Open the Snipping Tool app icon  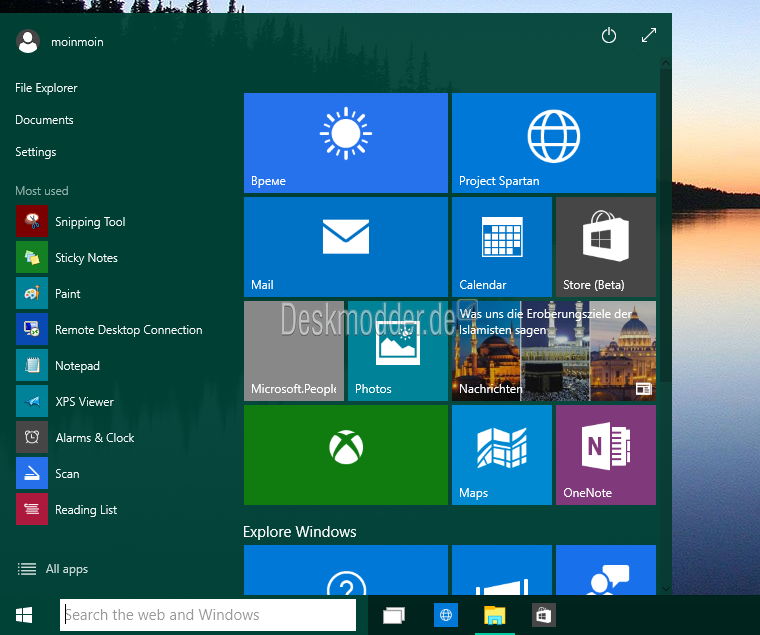[x=32, y=221]
